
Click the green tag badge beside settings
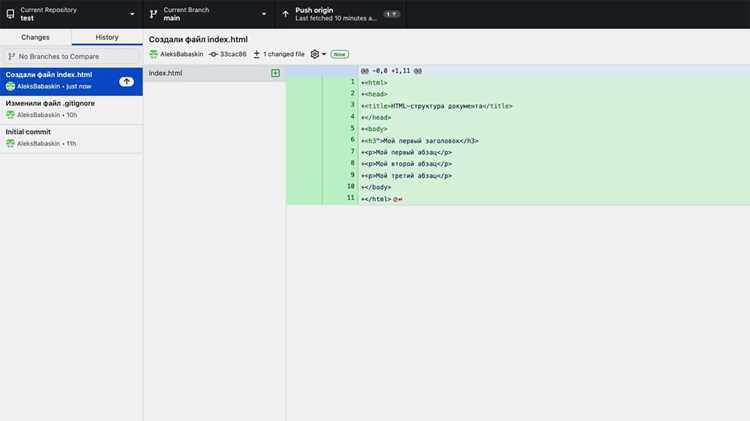click(340, 54)
